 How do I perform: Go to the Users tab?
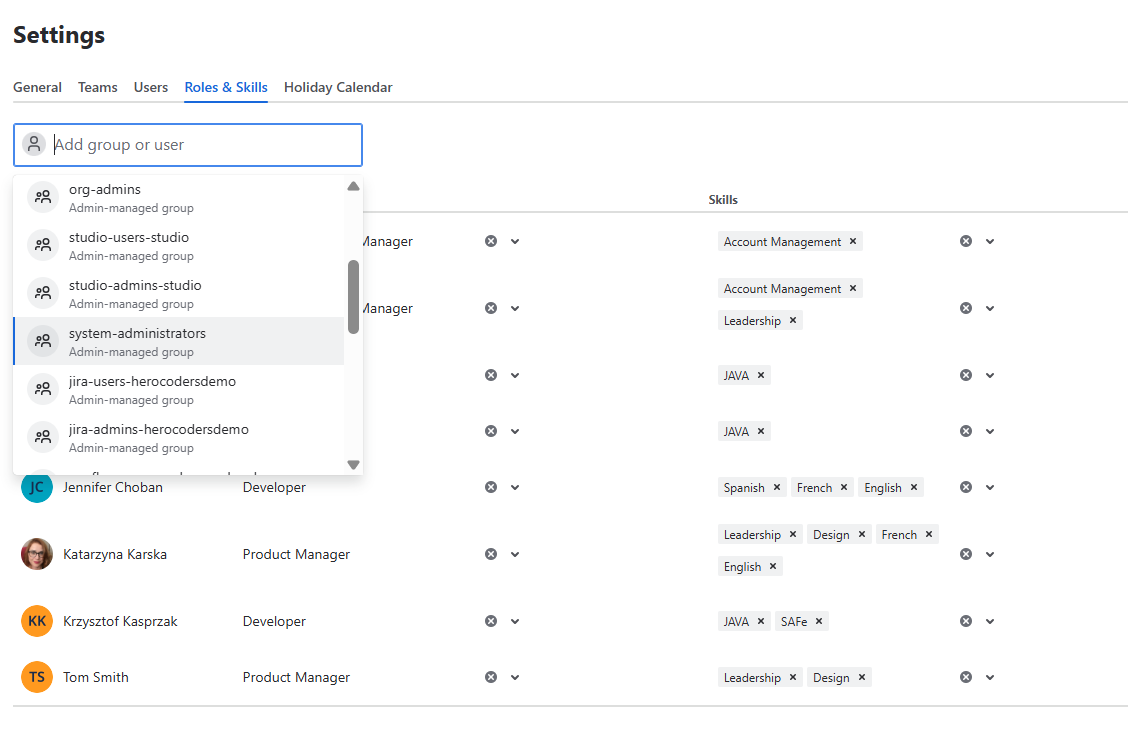(150, 87)
